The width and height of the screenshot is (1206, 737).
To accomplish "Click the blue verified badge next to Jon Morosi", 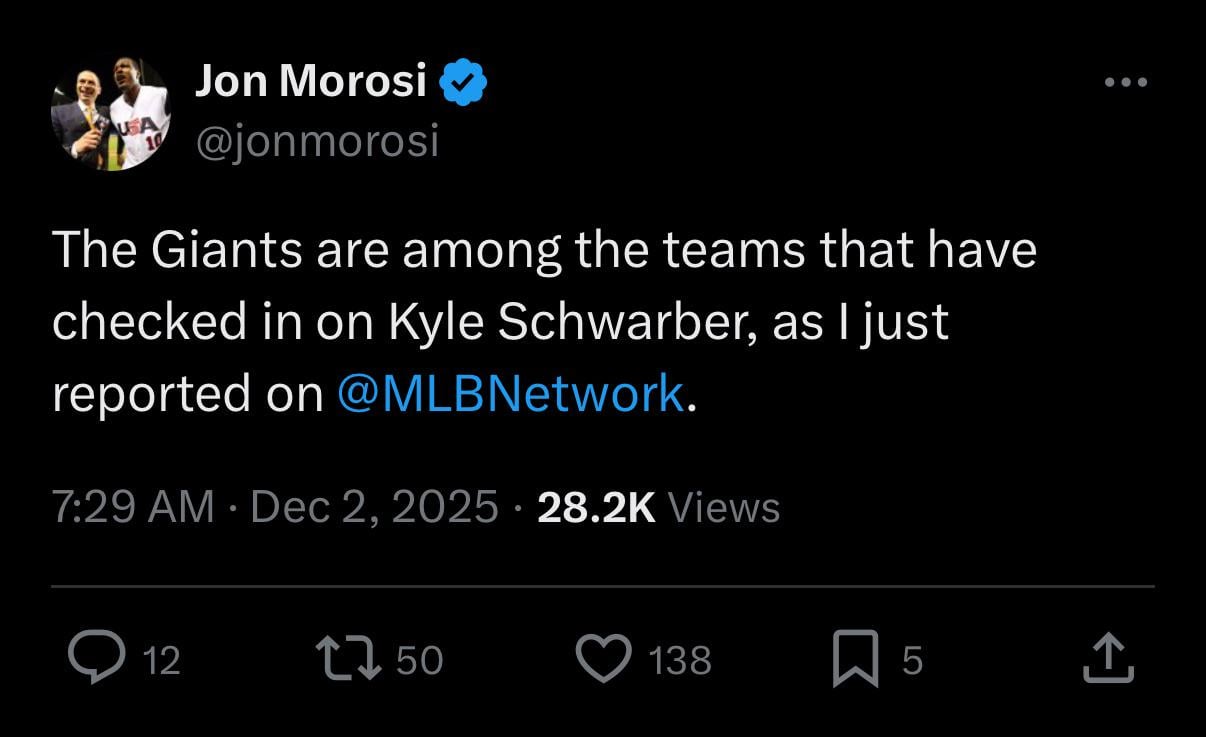I will [x=462, y=79].
